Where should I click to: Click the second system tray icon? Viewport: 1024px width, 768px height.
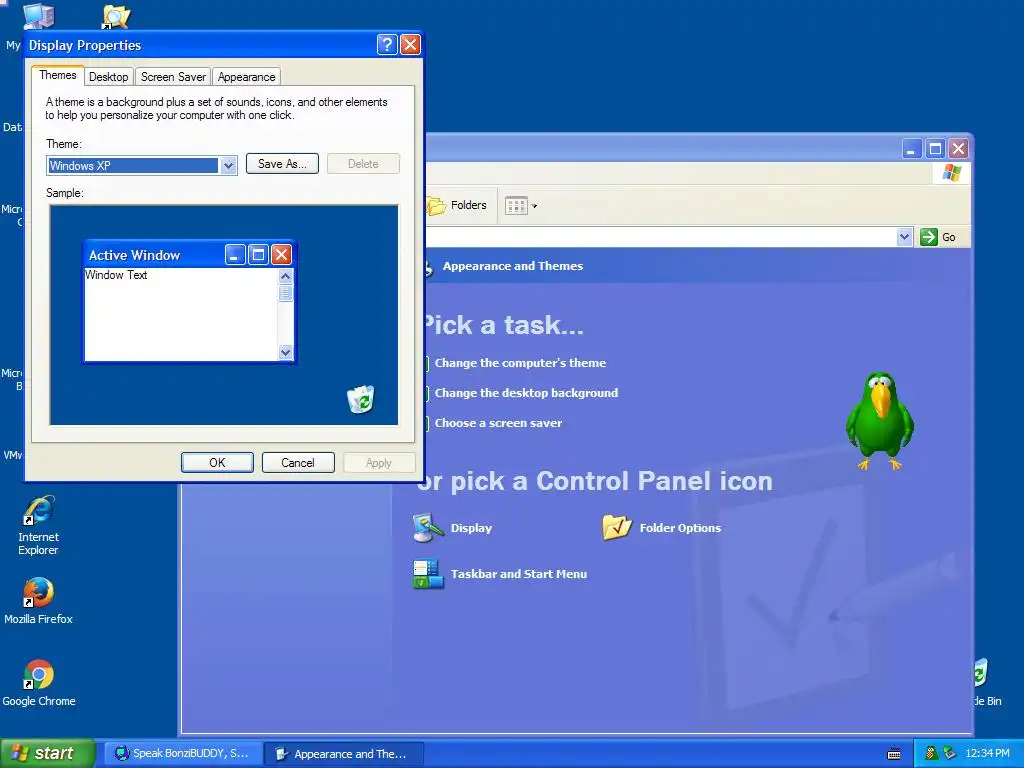[x=949, y=754]
